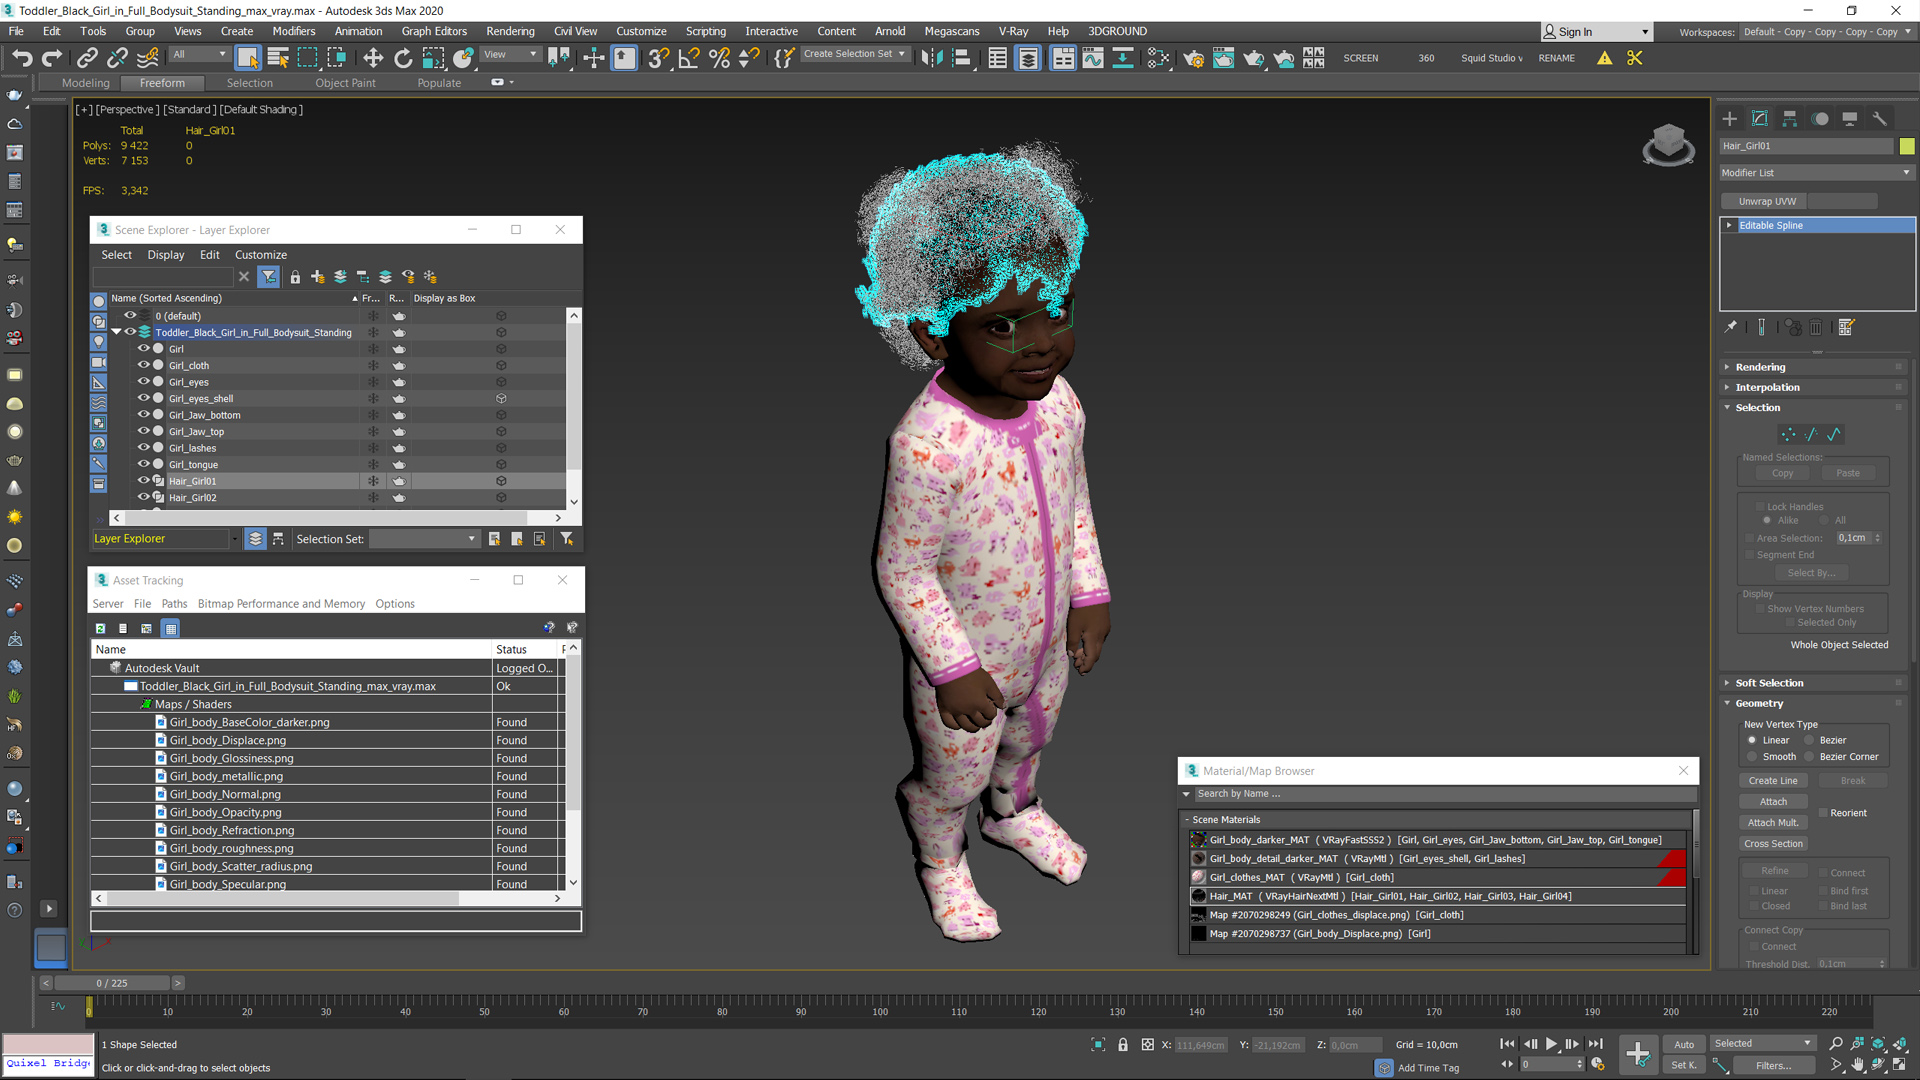1920x1080 pixels.
Task: Open Paths menu in Asset Tracking
Action: click(174, 604)
